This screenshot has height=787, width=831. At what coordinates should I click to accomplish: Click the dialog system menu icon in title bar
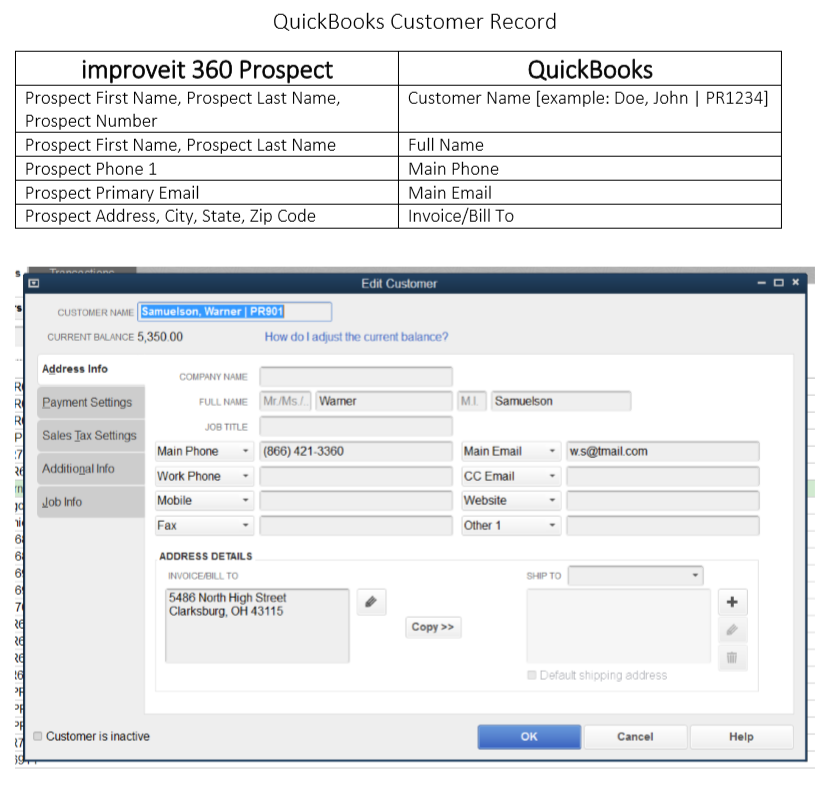click(x=33, y=283)
